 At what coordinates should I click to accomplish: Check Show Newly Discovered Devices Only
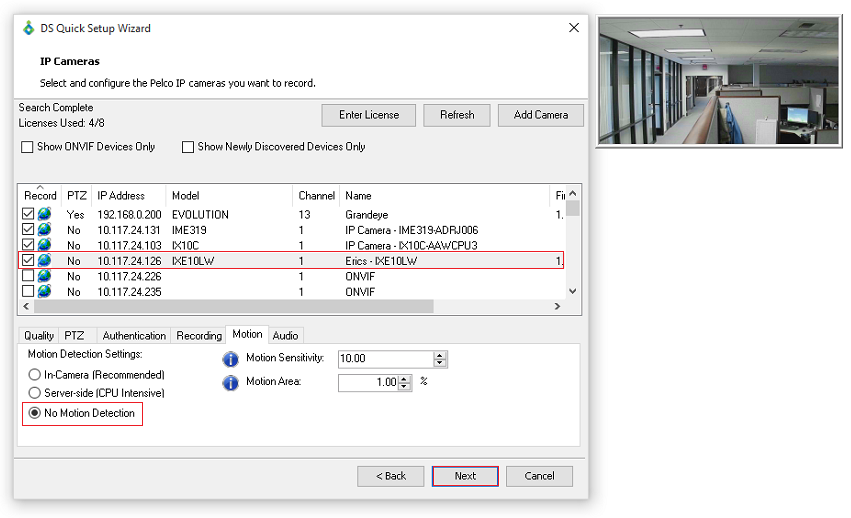[x=188, y=147]
